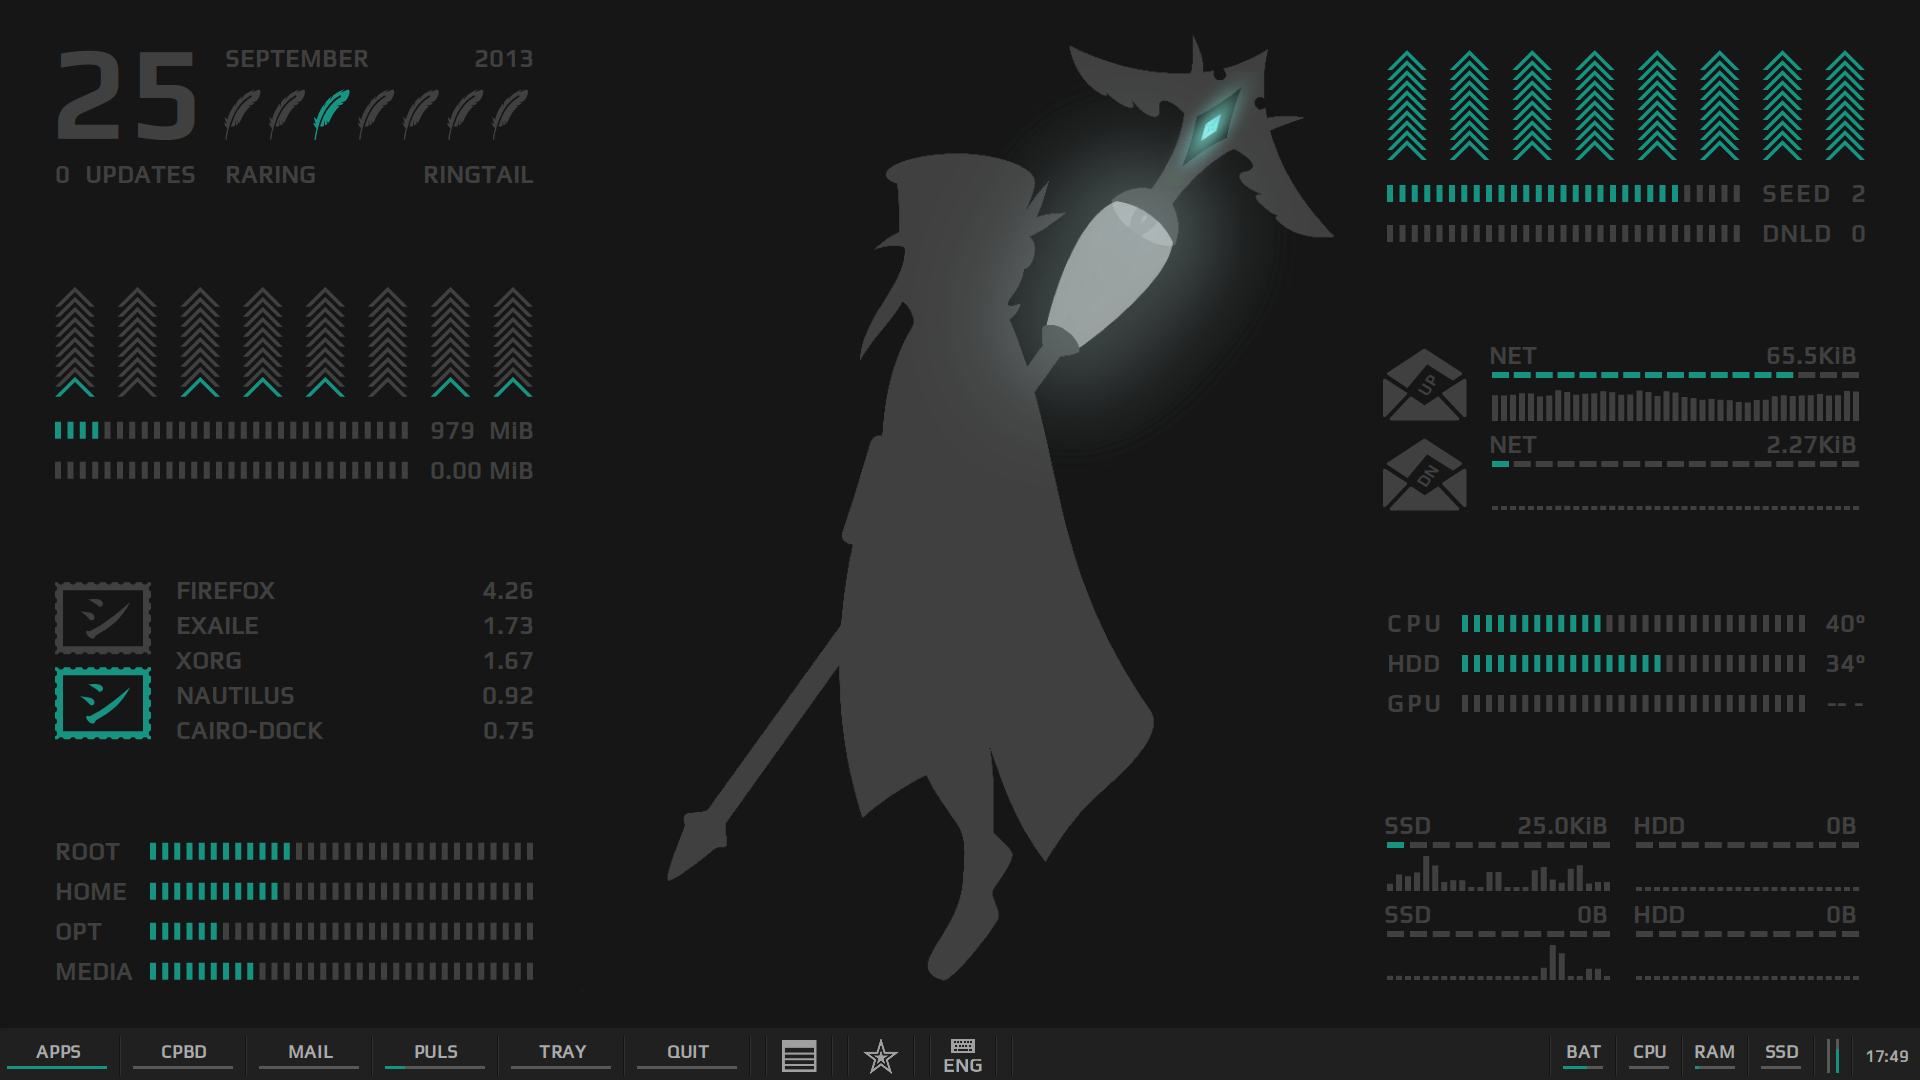Click the SEED progress bar
Screen dimensions: 1920x1080
coord(1563,193)
